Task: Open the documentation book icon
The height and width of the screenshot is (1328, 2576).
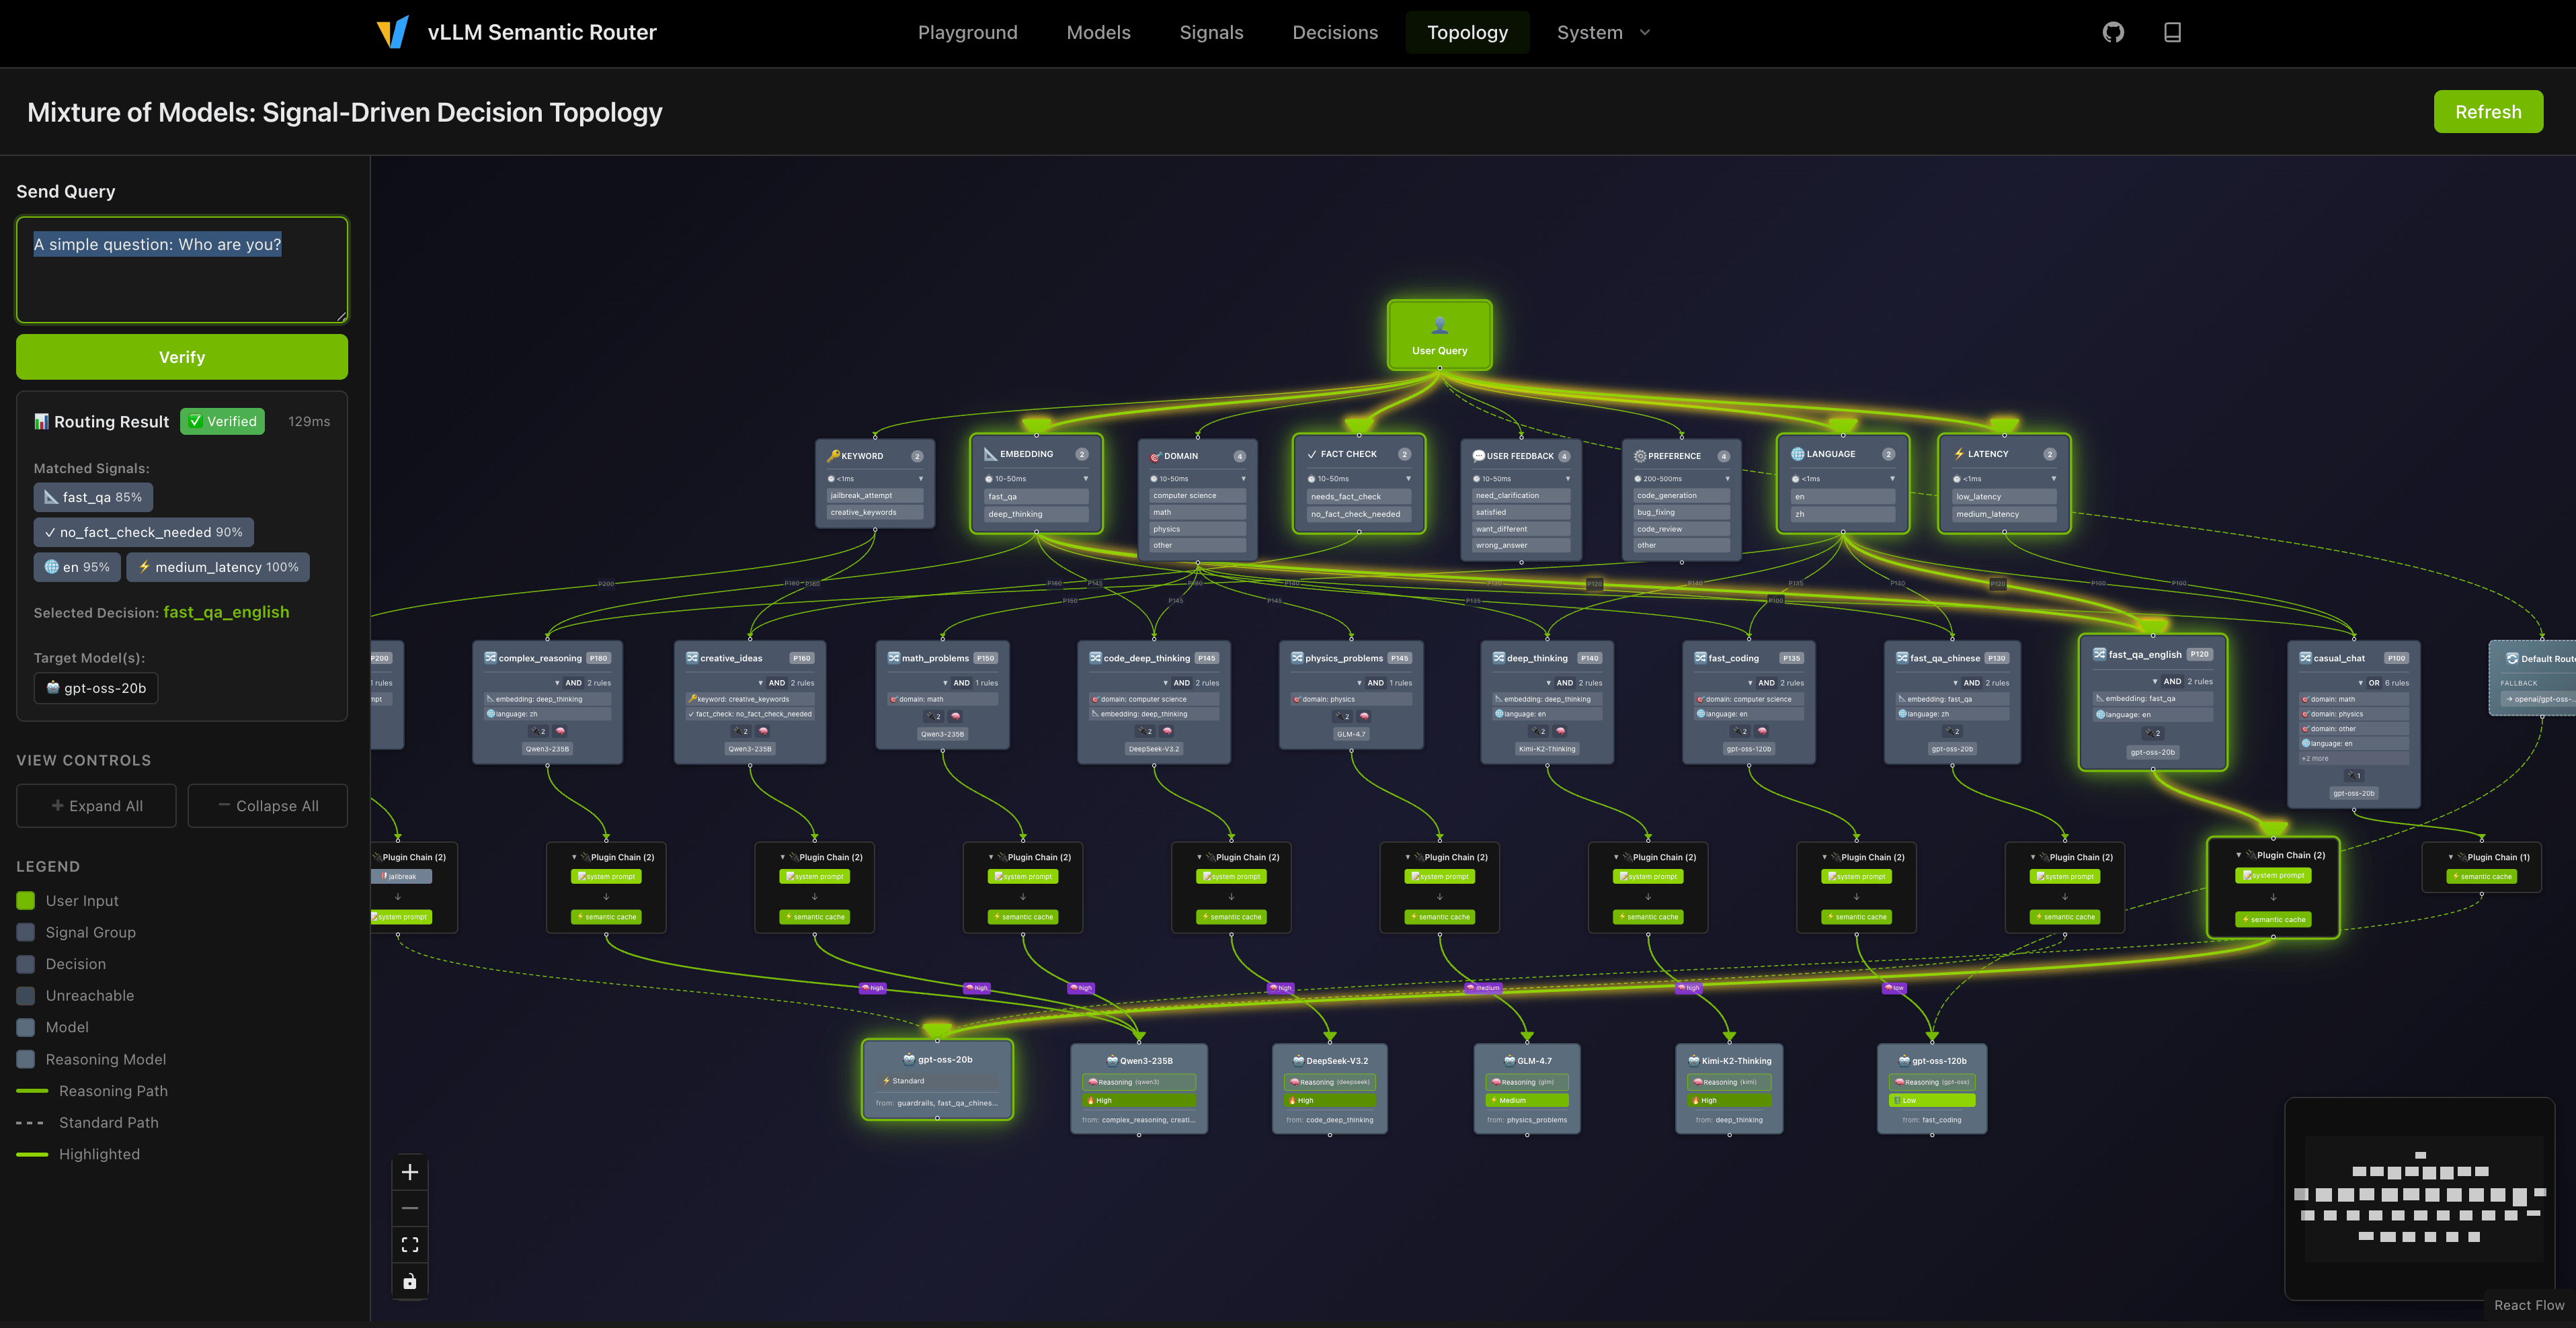Action: 2172,32
